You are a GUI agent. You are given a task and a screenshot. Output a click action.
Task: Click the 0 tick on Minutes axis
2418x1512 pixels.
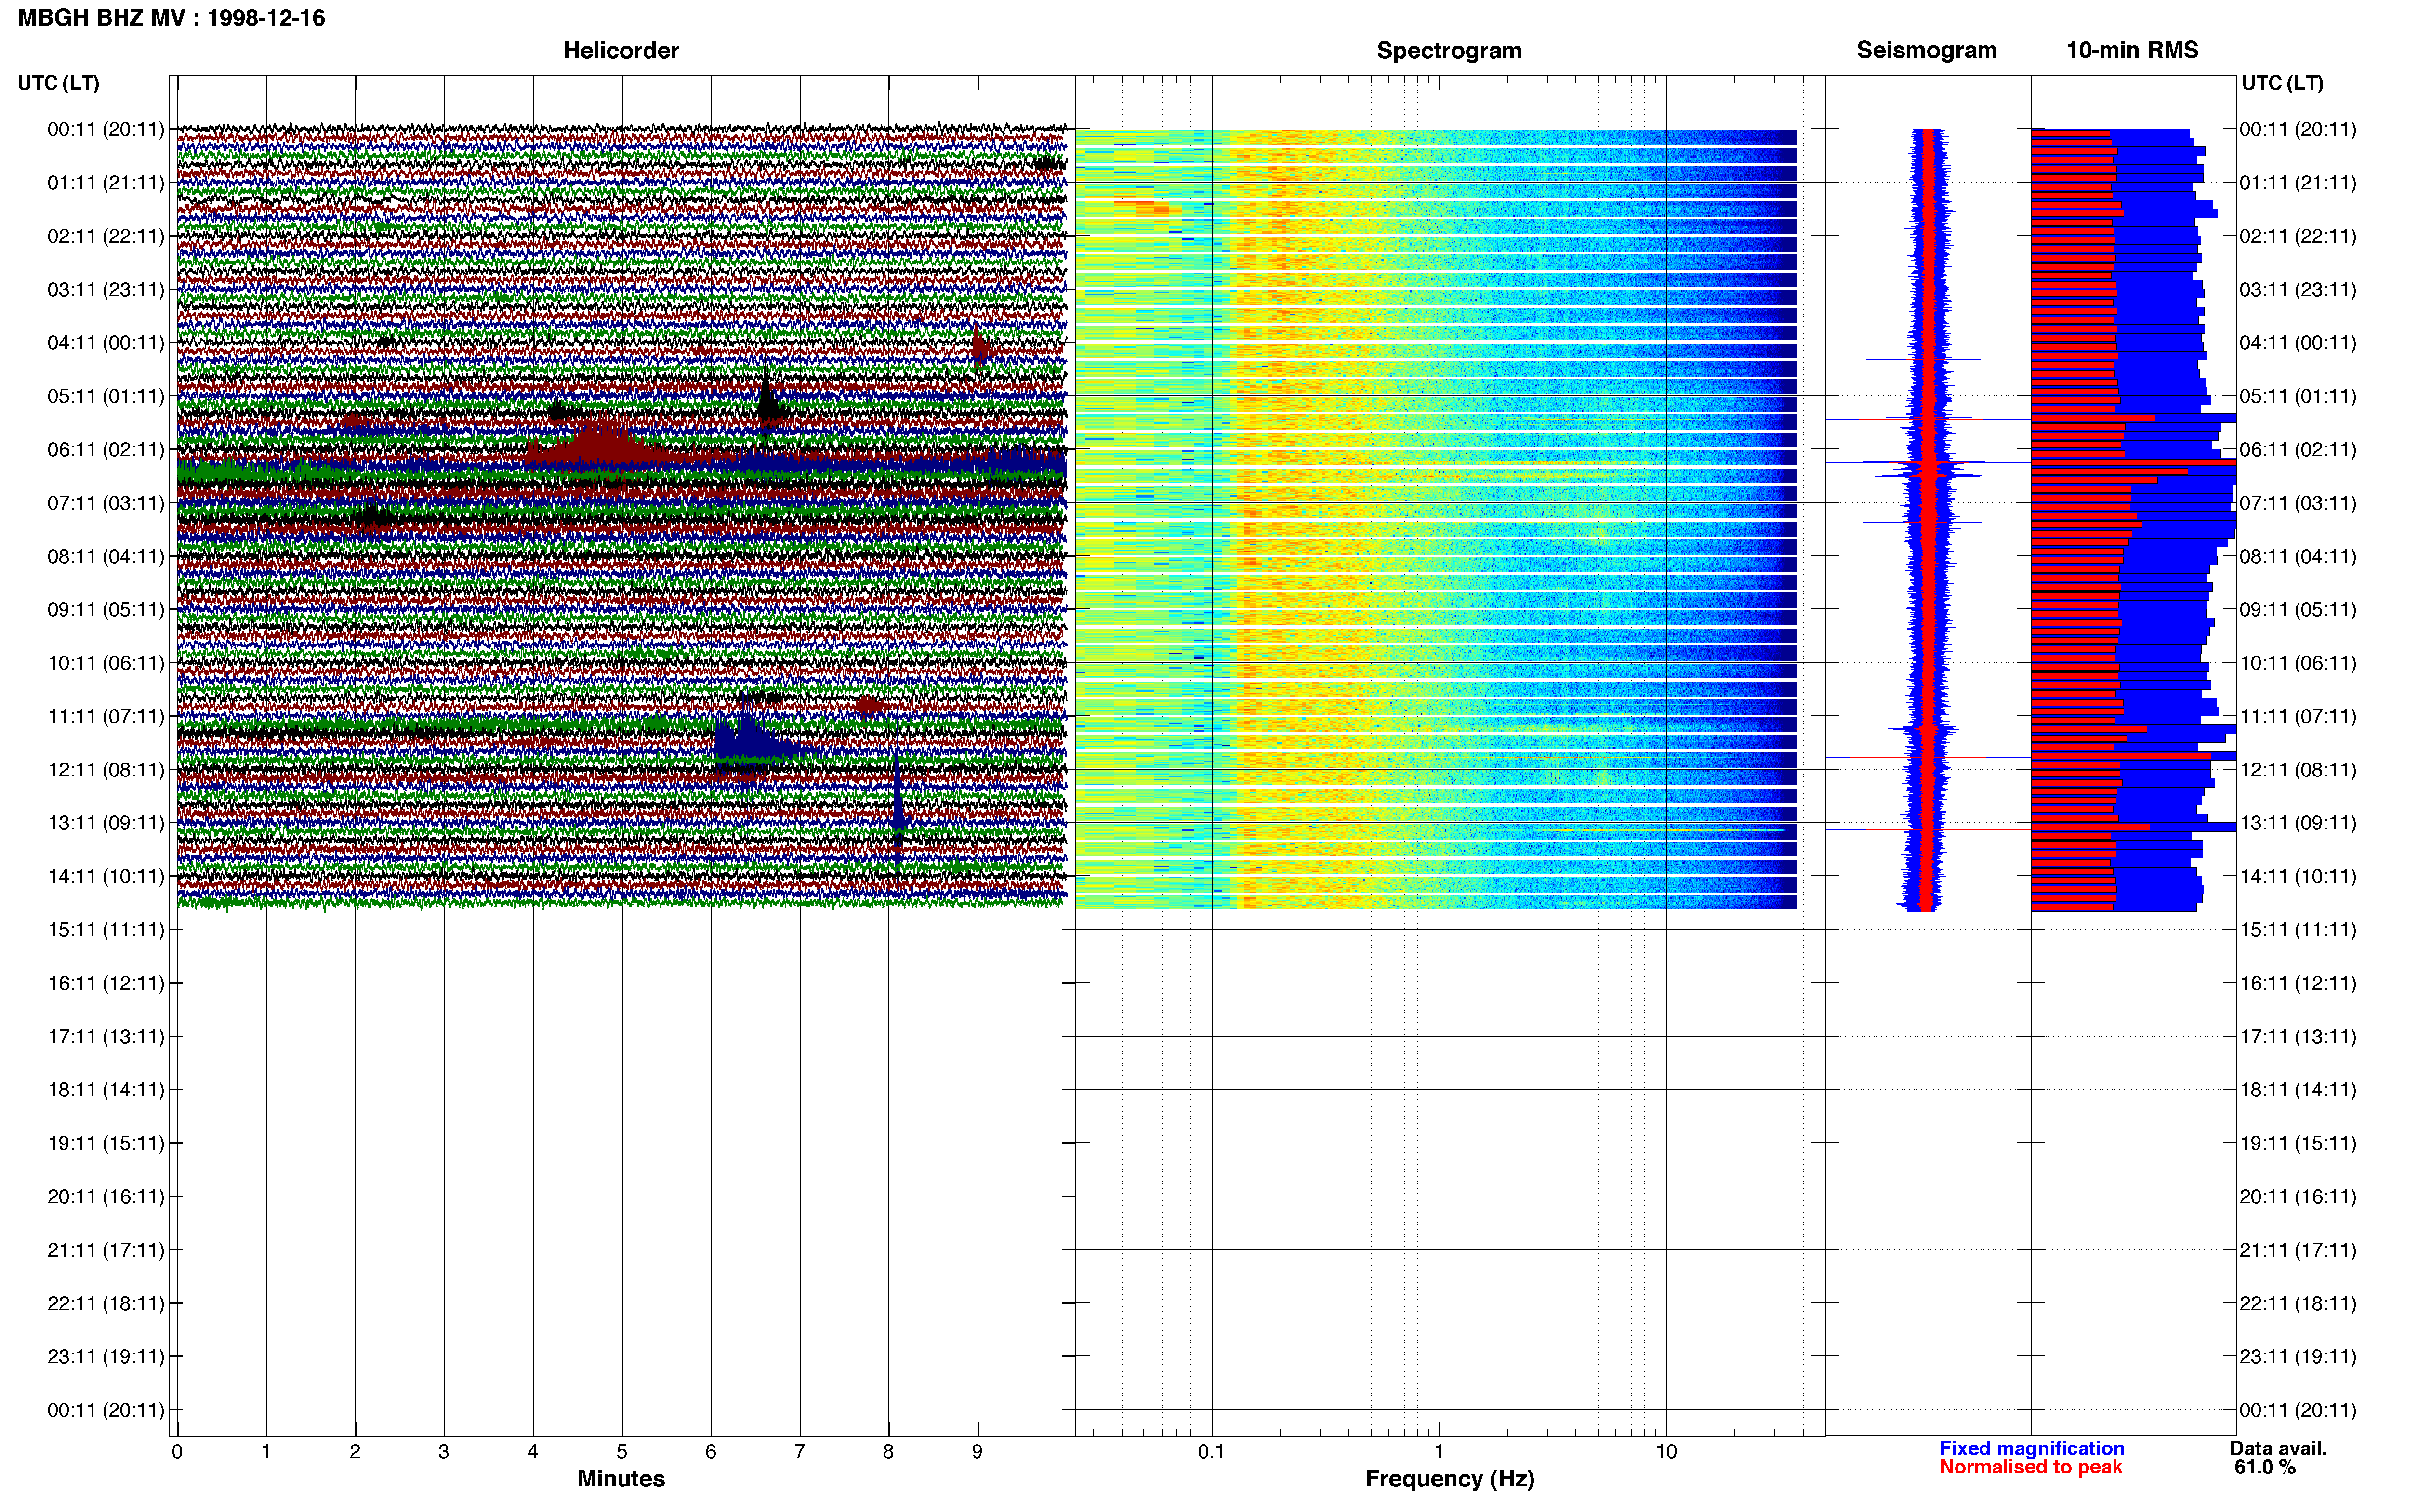pos(177,1451)
